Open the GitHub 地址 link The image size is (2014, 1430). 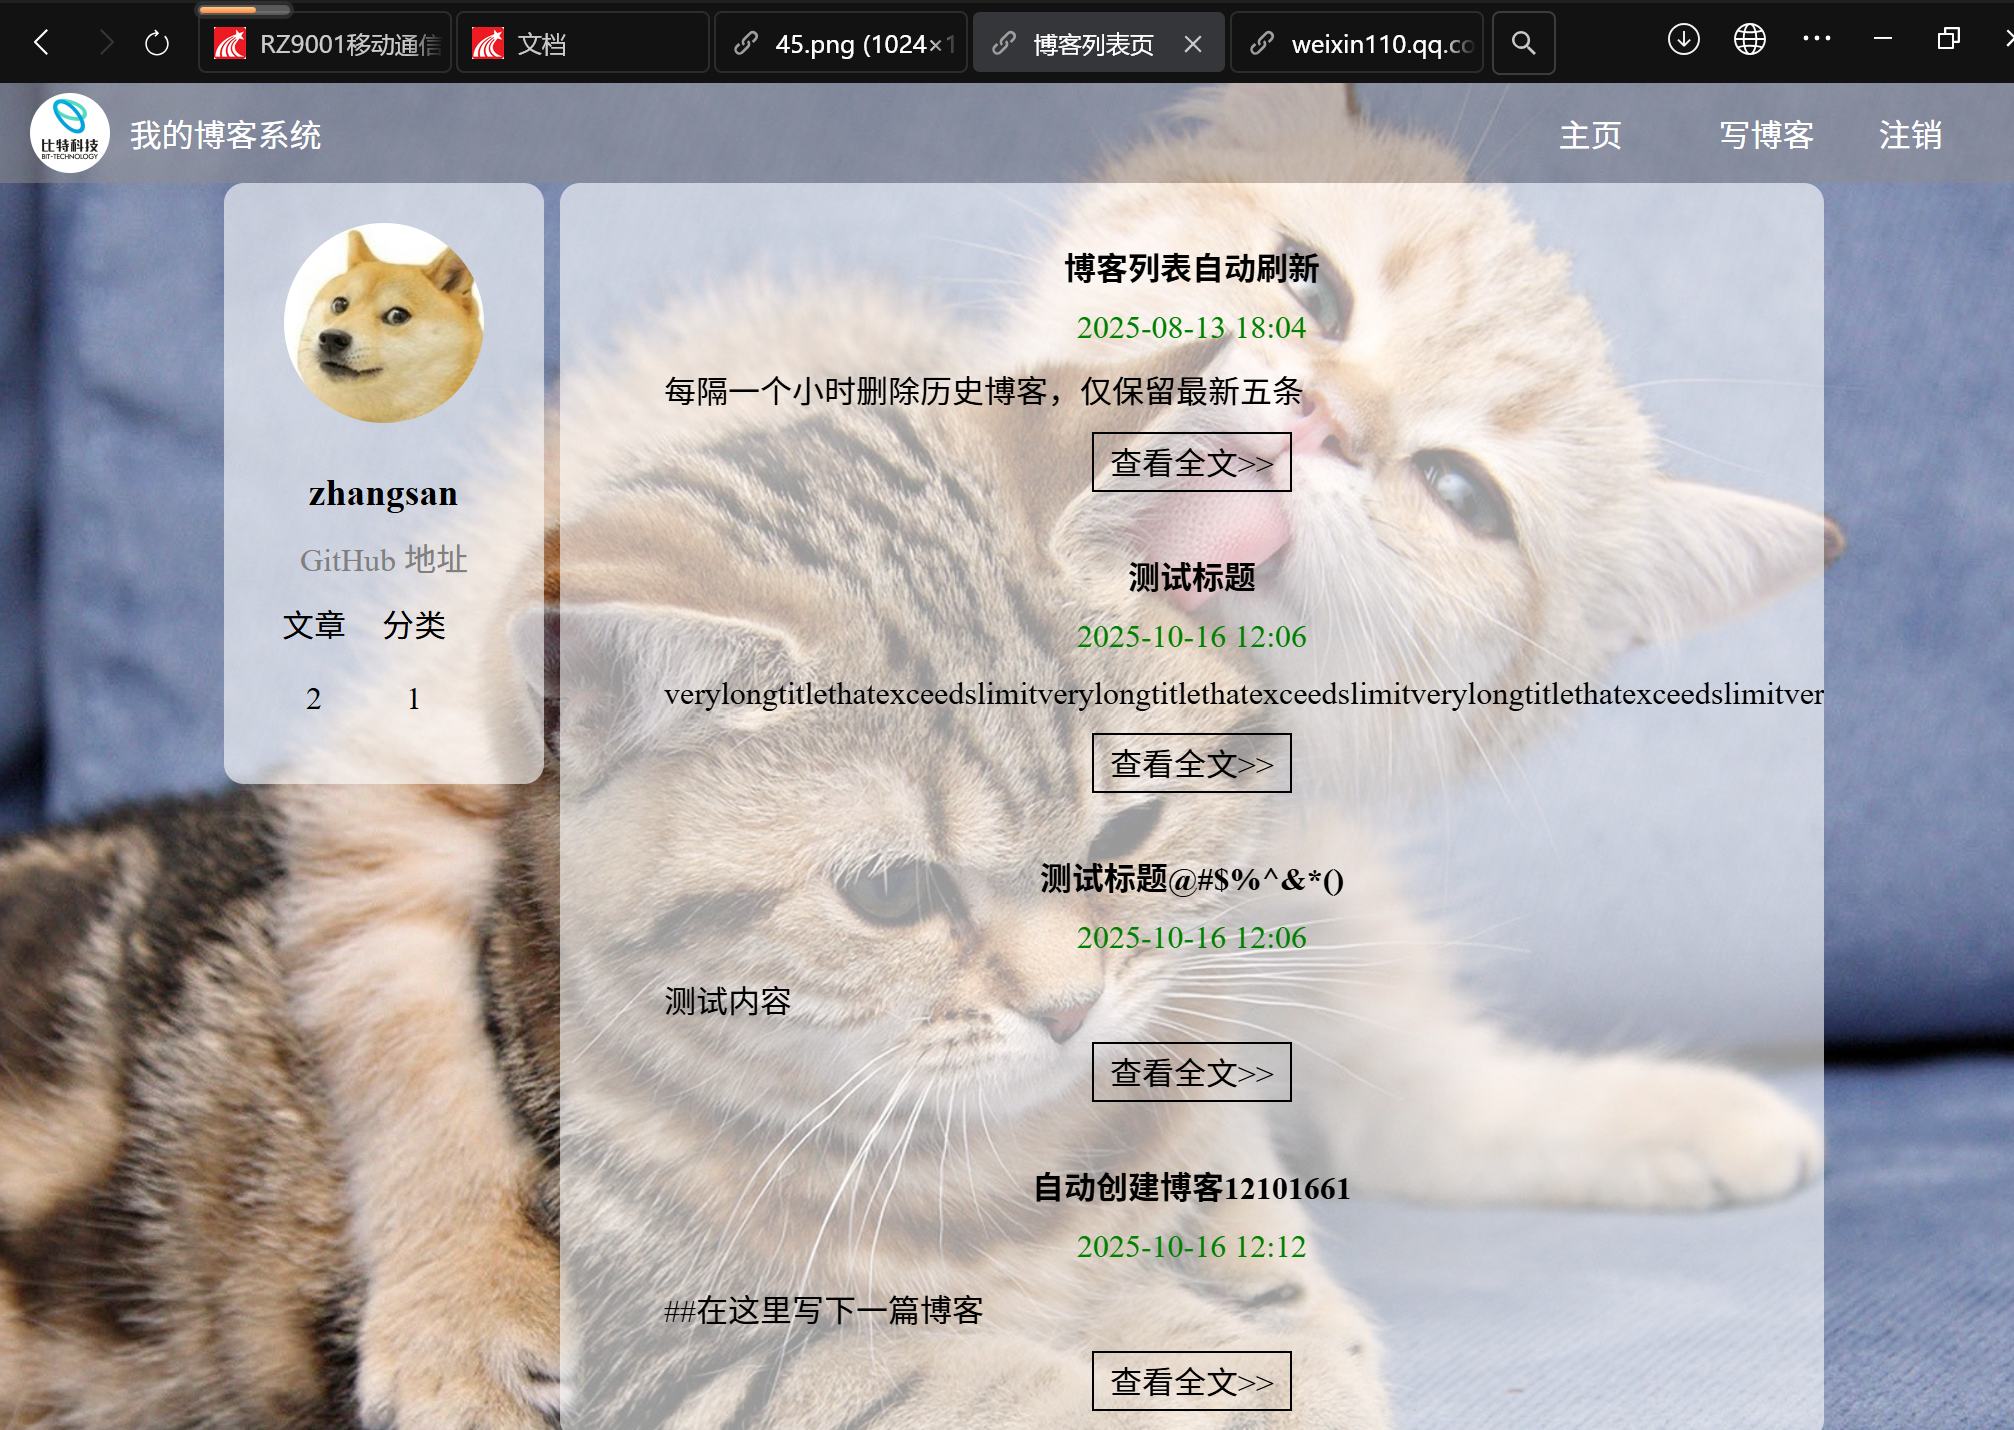(x=384, y=560)
